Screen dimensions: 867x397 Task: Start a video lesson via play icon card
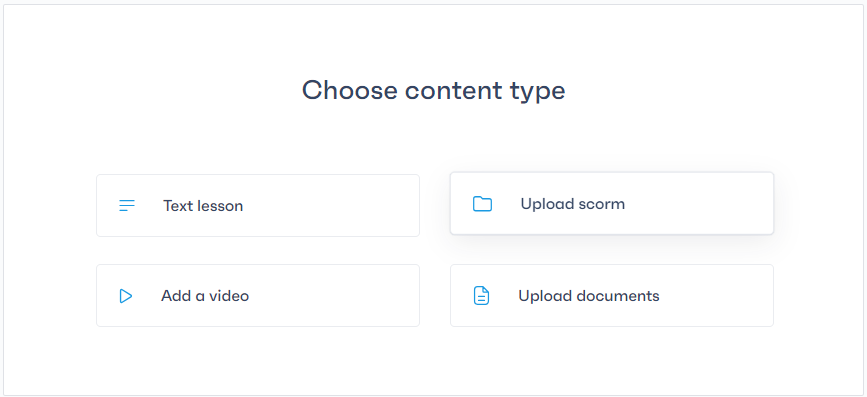coord(258,295)
